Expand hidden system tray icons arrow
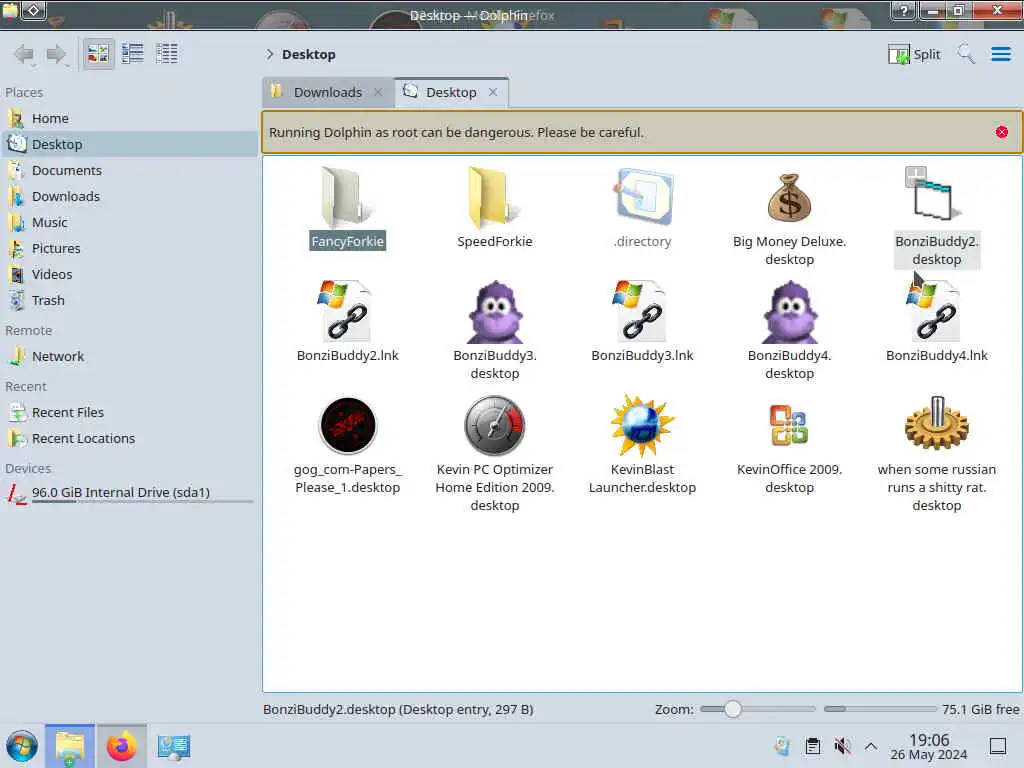The width and height of the screenshot is (1024, 768). point(871,746)
